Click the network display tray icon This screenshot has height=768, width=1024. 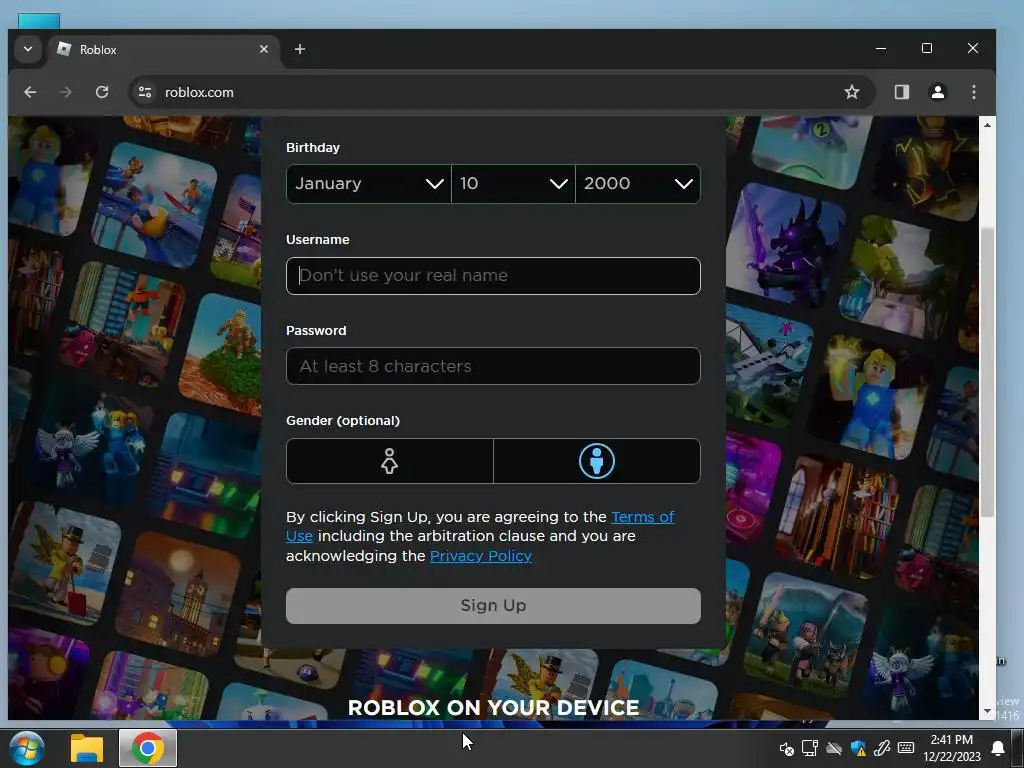pyautogui.click(x=810, y=748)
